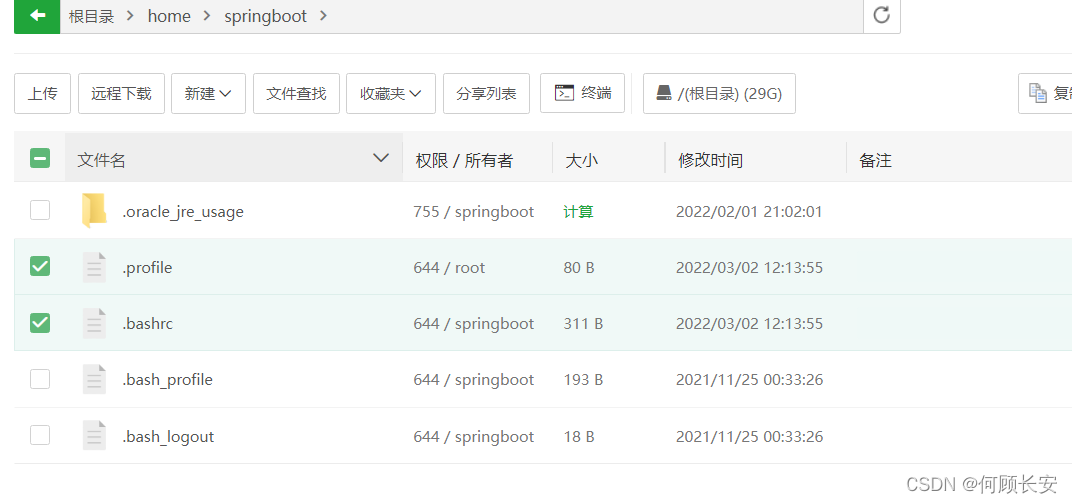Click the .bash_logout file icon

click(94, 435)
